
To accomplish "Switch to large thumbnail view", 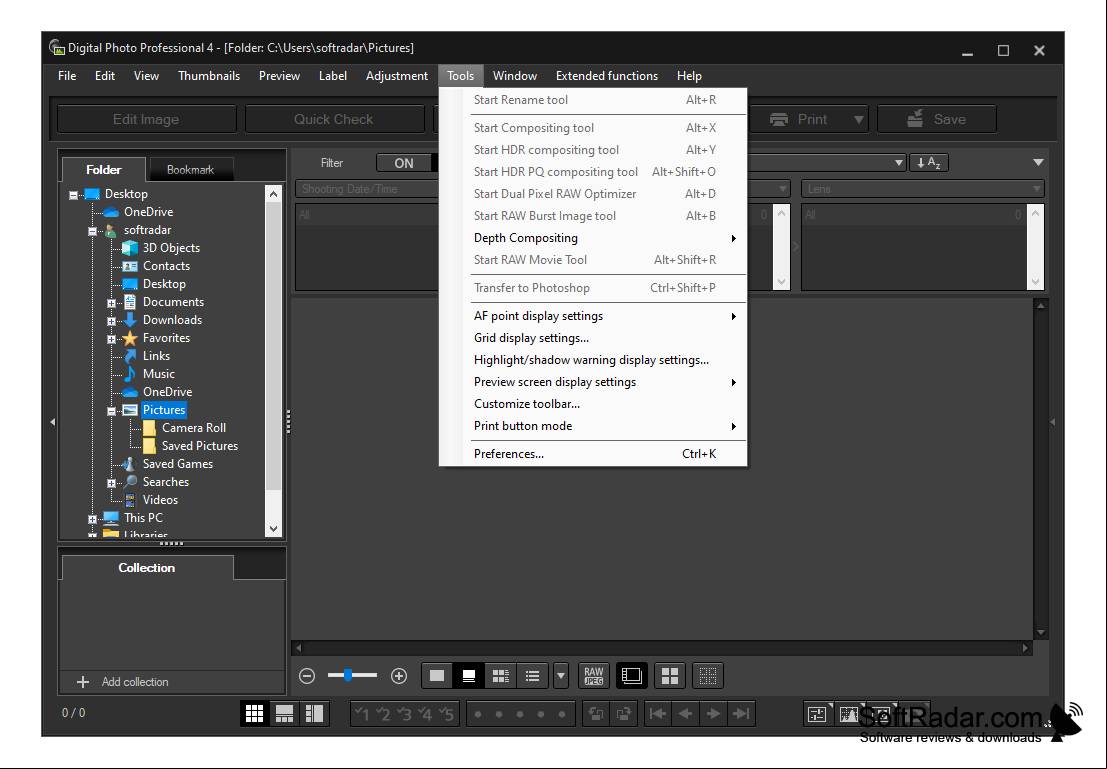I will [x=437, y=676].
